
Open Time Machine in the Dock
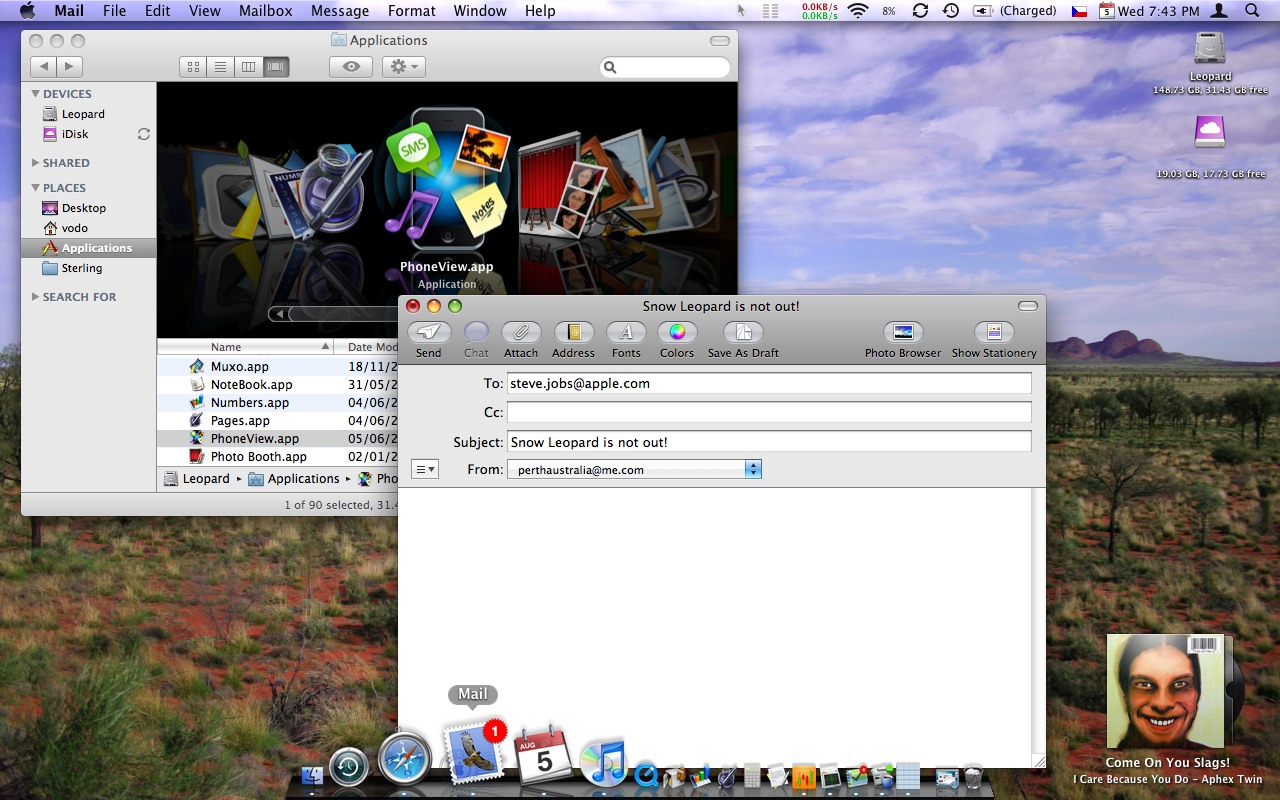[x=349, y=767]
